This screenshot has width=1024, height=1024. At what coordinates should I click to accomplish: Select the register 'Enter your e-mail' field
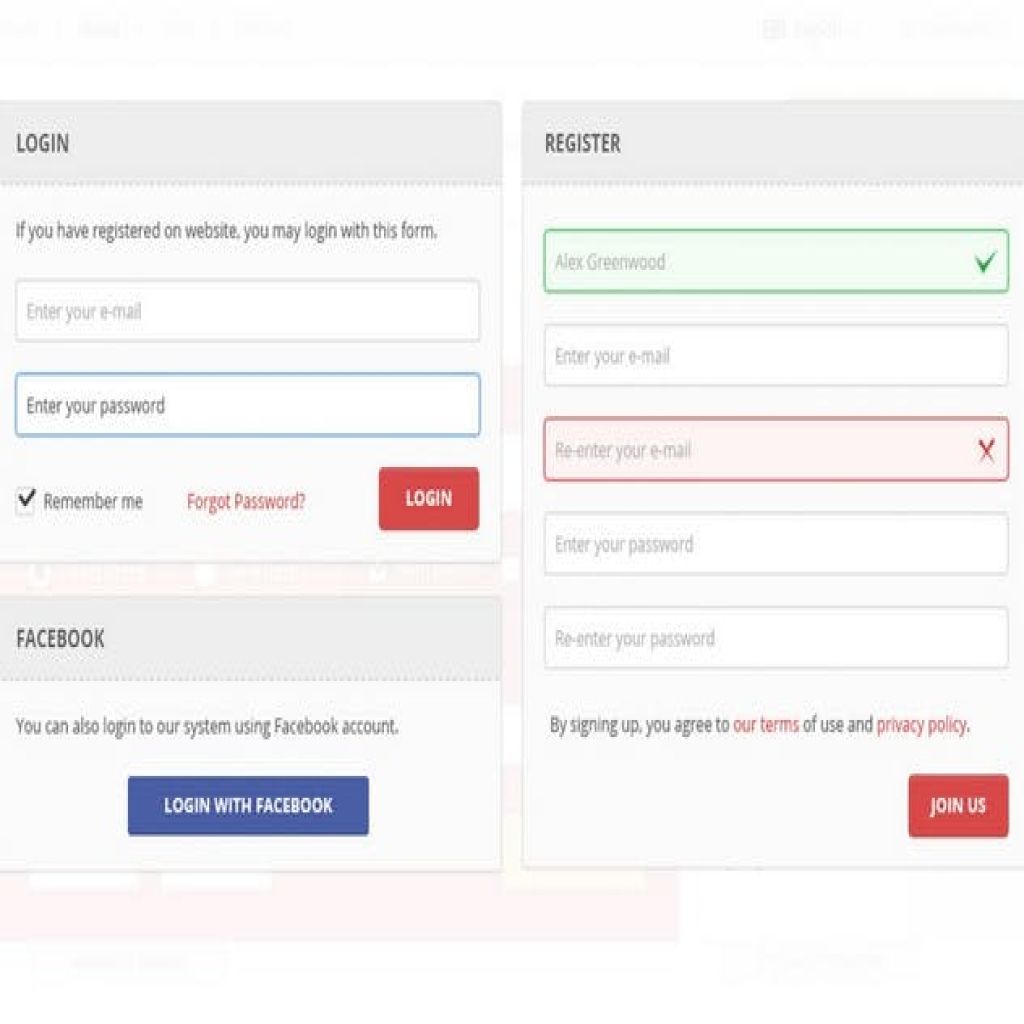[775, 356]
